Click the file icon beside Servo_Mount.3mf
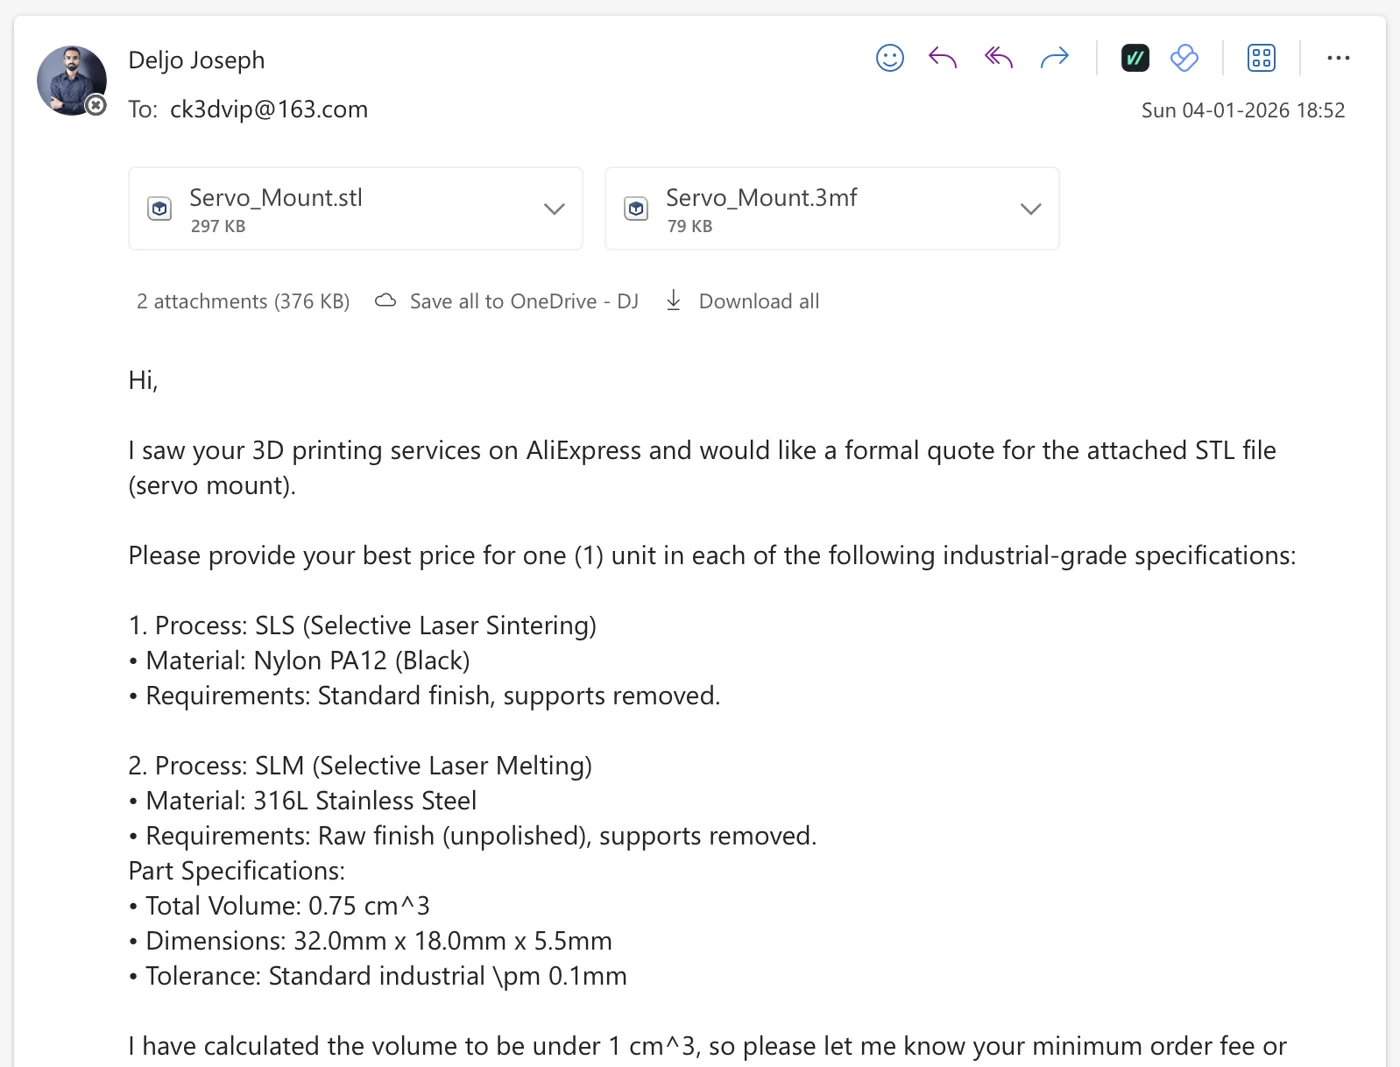Image resolution: width=1400 pixels, height=1067 pixels. pos(636,209)
